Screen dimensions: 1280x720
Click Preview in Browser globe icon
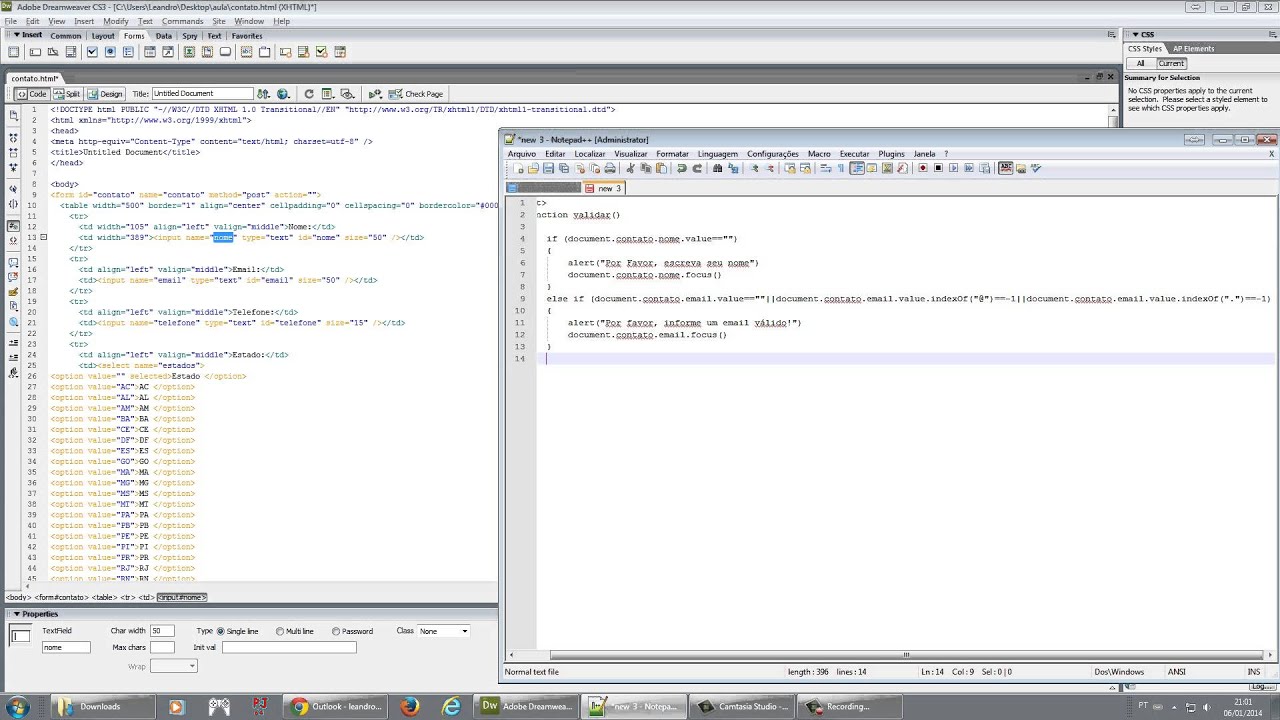pyautogui.click(x=283, y=94)
